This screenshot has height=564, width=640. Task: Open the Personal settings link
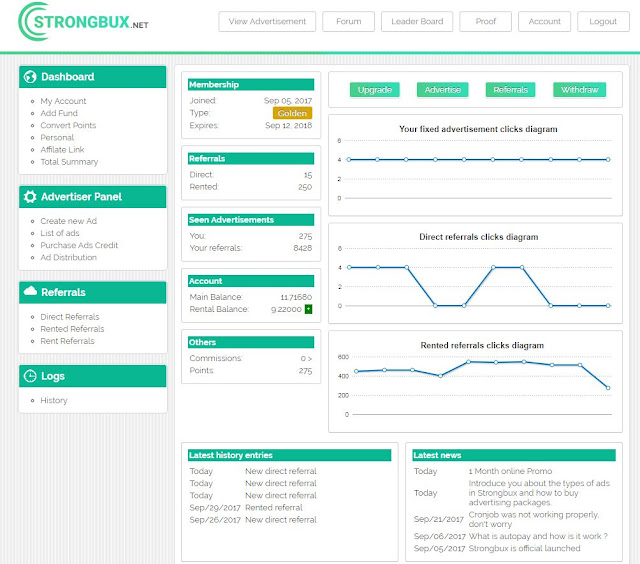(x=57, y=138)
